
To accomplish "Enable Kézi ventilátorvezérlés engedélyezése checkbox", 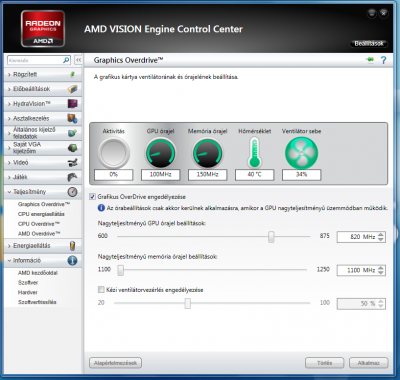I will [x=101, y=290].
